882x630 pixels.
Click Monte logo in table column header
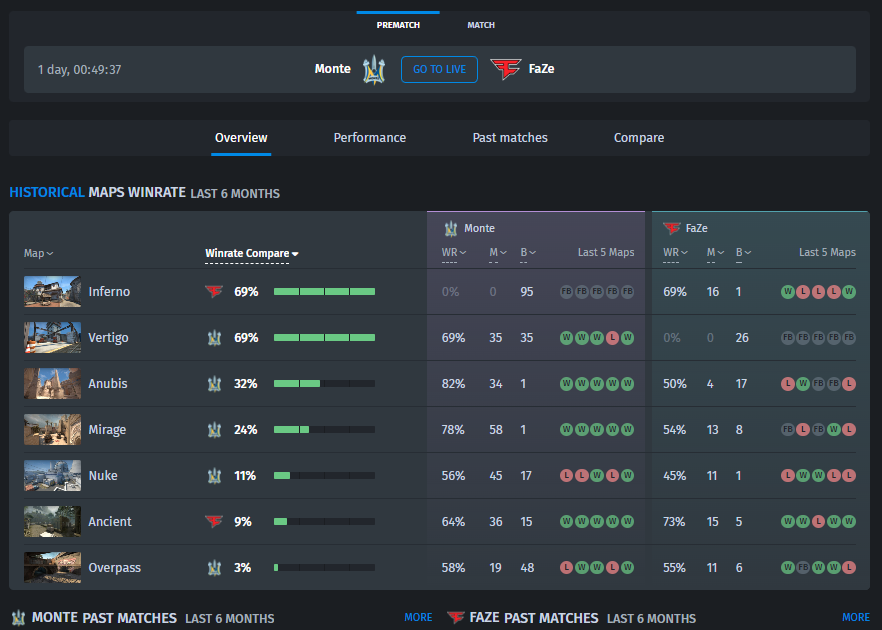point(451,228)
